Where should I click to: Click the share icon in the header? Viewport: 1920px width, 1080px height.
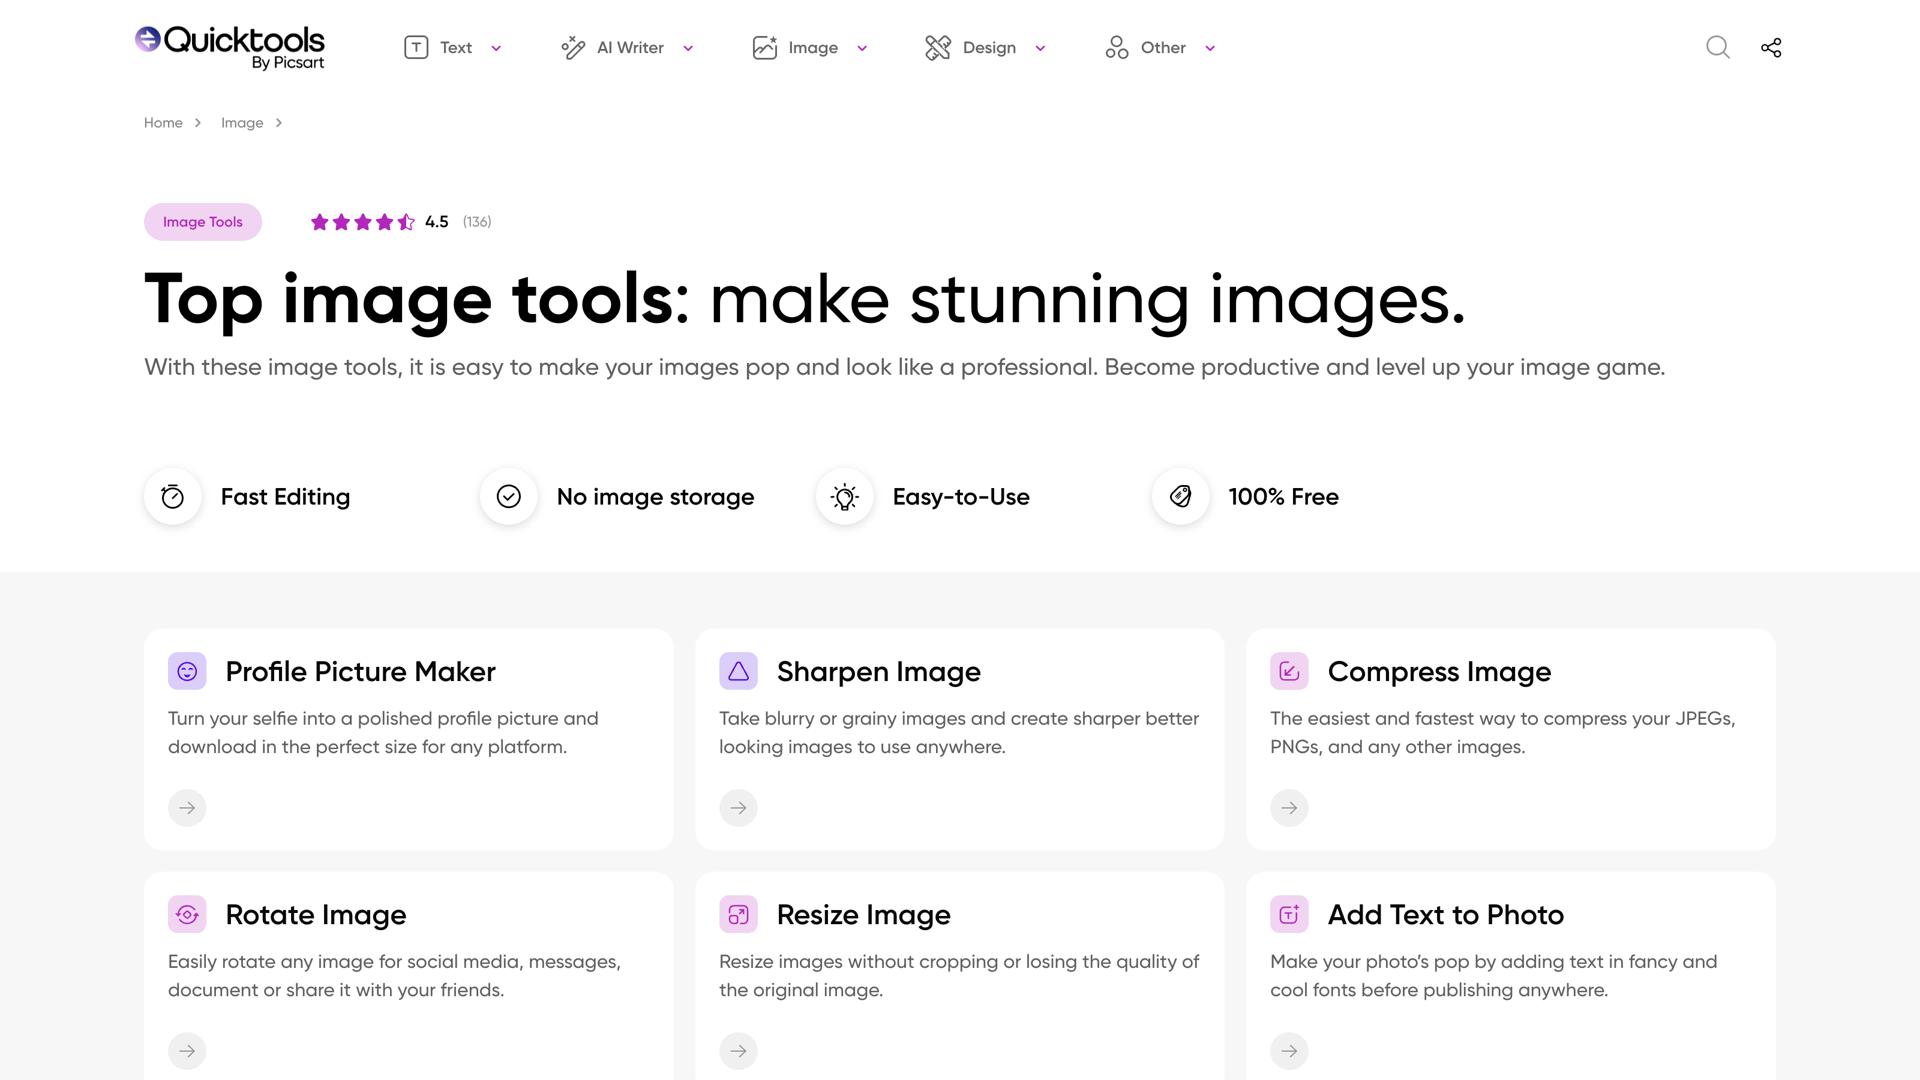(1771, 47)
